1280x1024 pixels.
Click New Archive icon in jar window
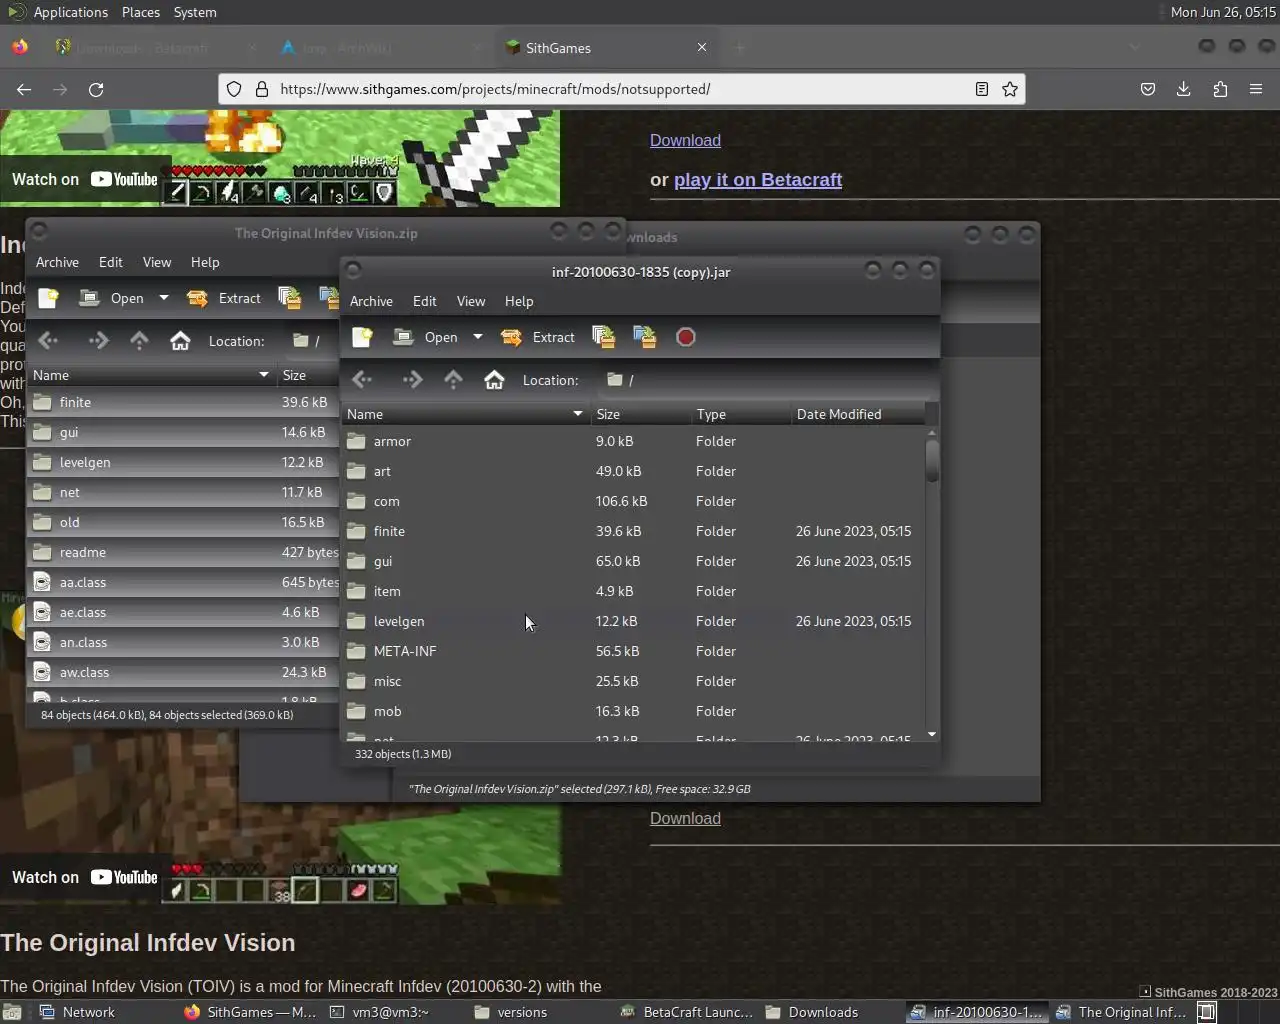click(x=362, y=338)
